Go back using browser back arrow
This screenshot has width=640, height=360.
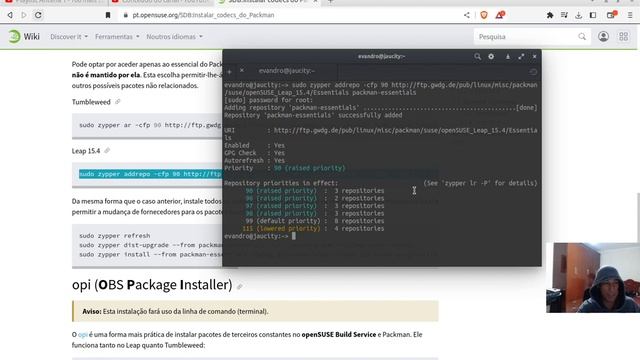coord(10,15)
